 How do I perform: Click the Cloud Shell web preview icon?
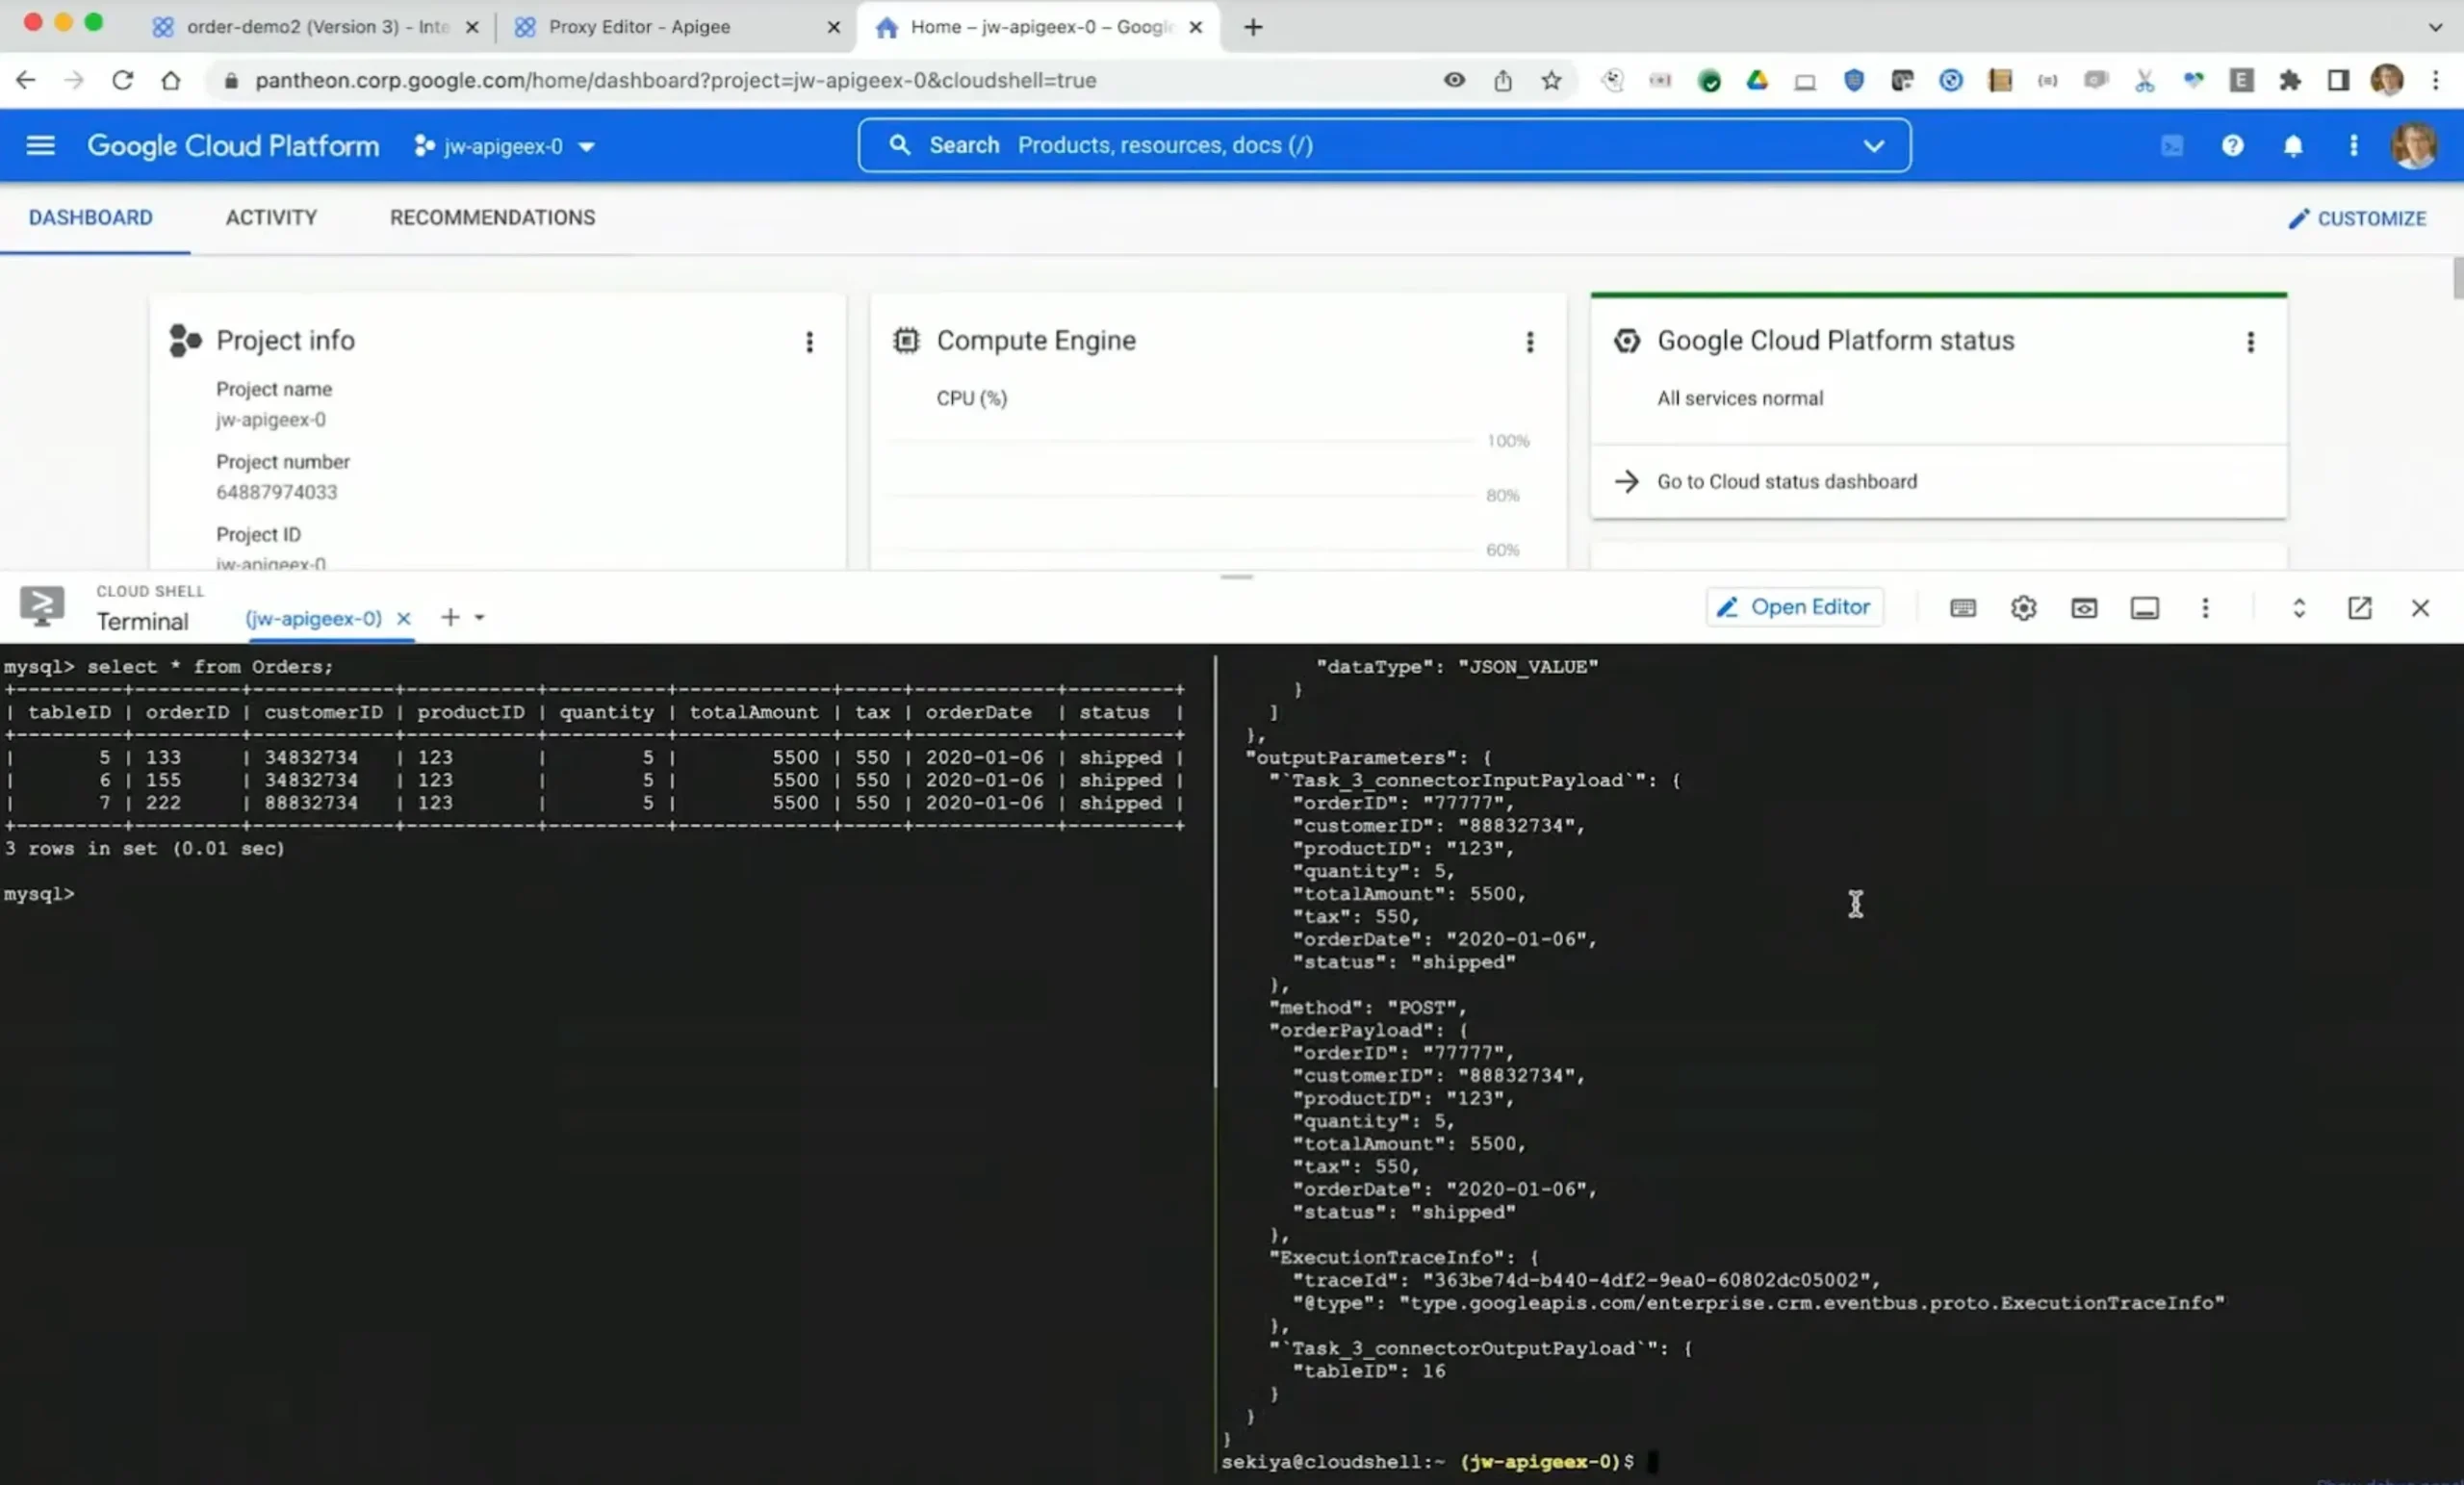tap(2084, 608)
